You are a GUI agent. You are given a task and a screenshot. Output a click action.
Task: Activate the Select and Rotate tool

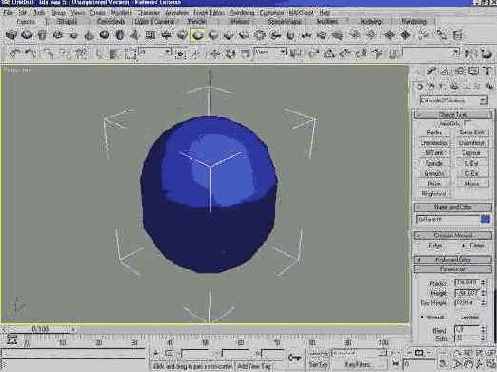[230, 53]
